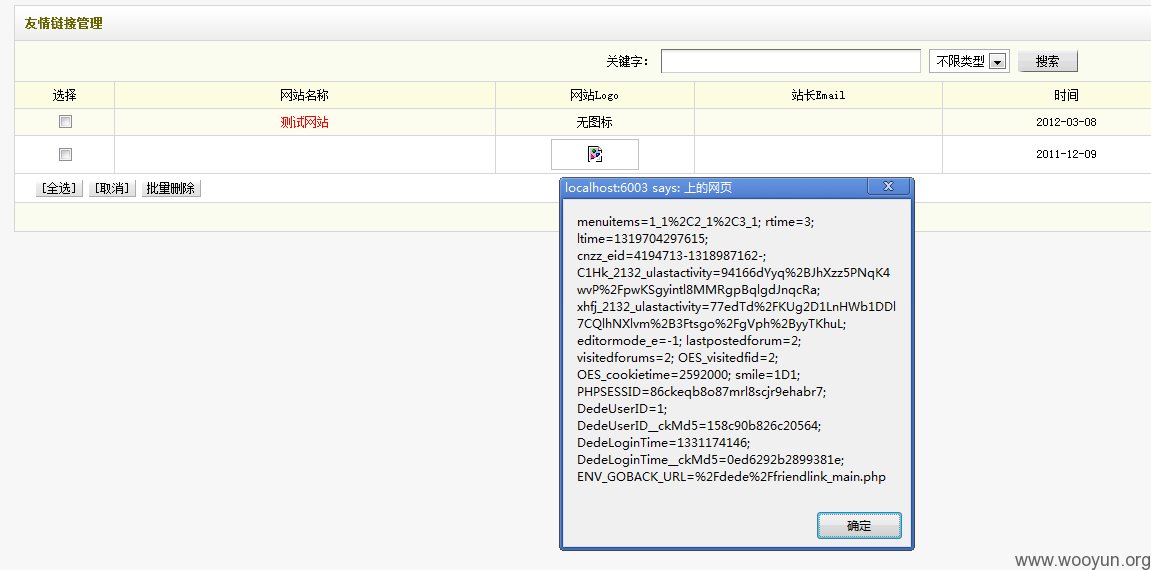Click the broken logo image icon
The image size is (1151, 570).
(x=595, y=154)
